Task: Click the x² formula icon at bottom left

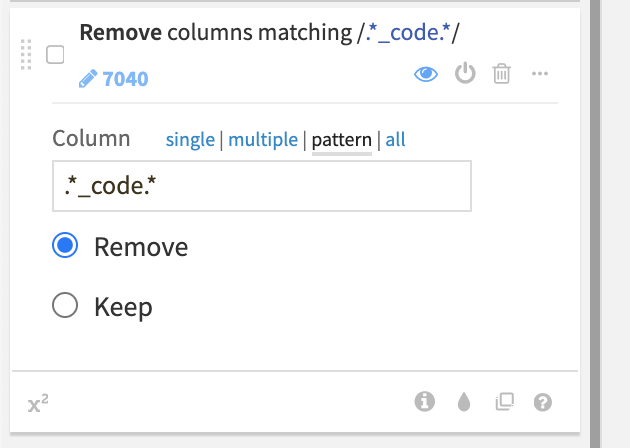Action: click(39, 404)
